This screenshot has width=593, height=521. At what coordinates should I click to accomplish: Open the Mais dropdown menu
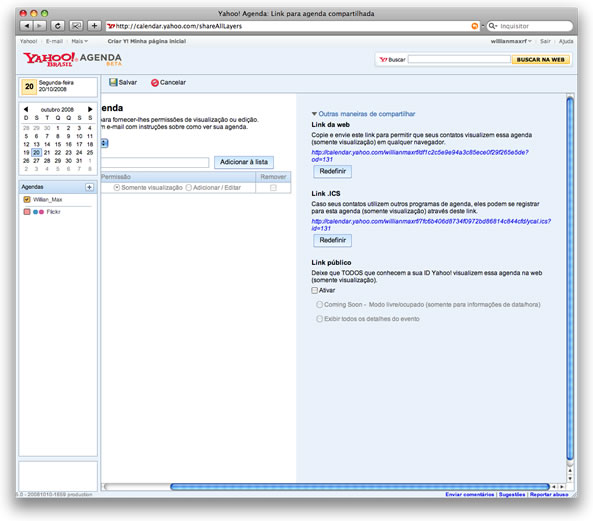pyautogui.click(x=79, y=41)
